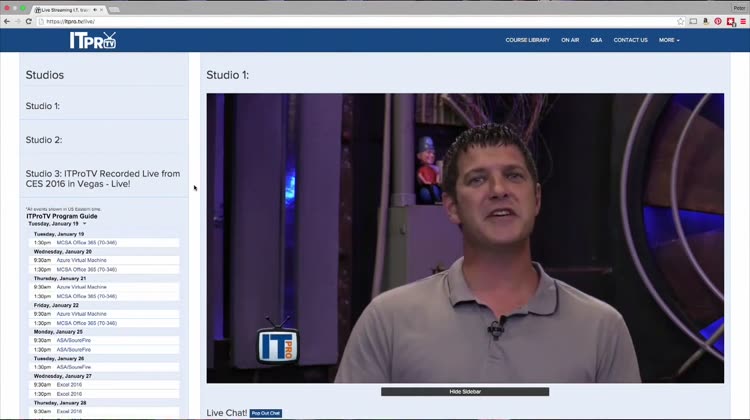Mute the tab via its audio icon
The image size is (750, 420).
[x=95, y=10]
